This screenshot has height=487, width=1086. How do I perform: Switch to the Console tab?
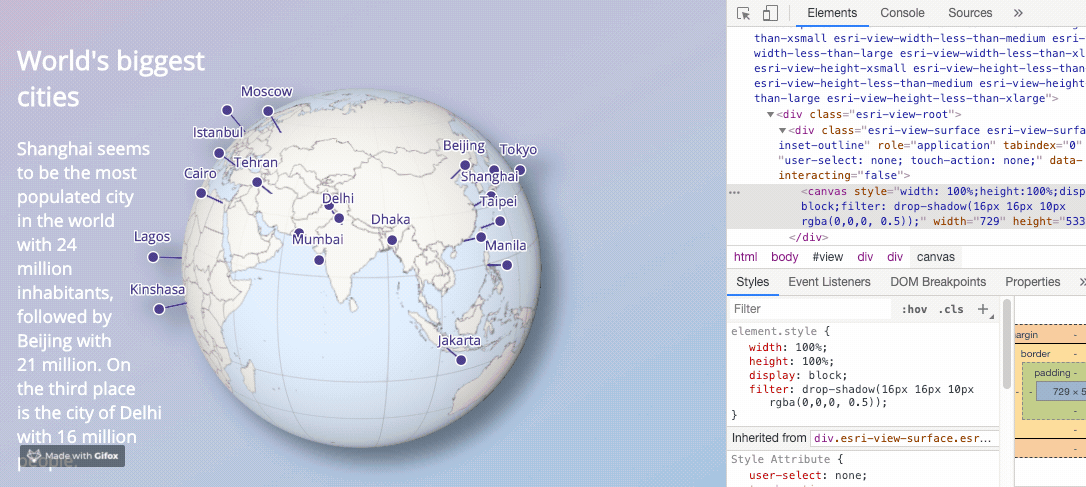pos(902,12)
